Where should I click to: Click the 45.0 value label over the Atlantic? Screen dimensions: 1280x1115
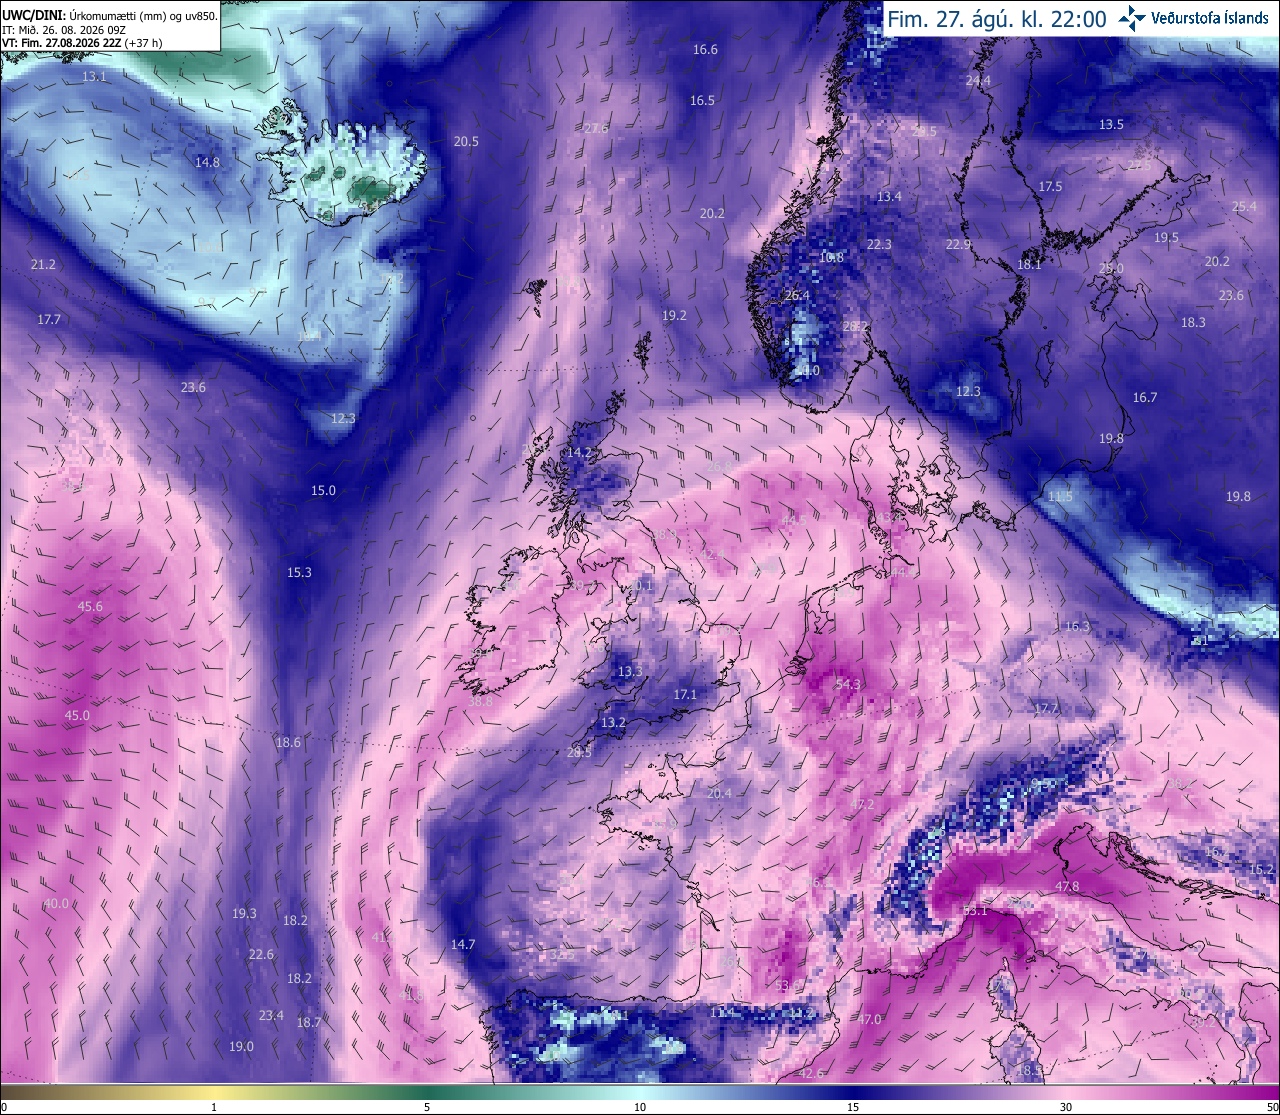77,715
